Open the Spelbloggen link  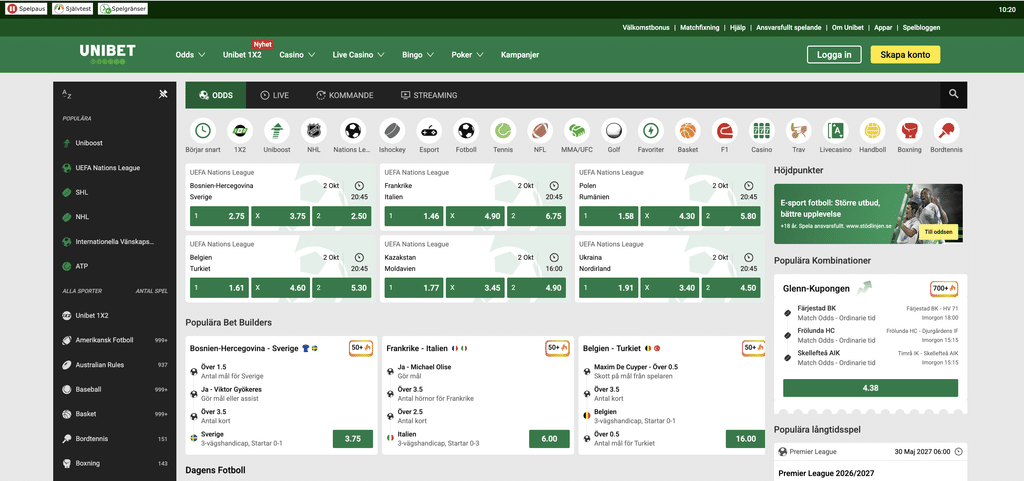pos(921,27)
